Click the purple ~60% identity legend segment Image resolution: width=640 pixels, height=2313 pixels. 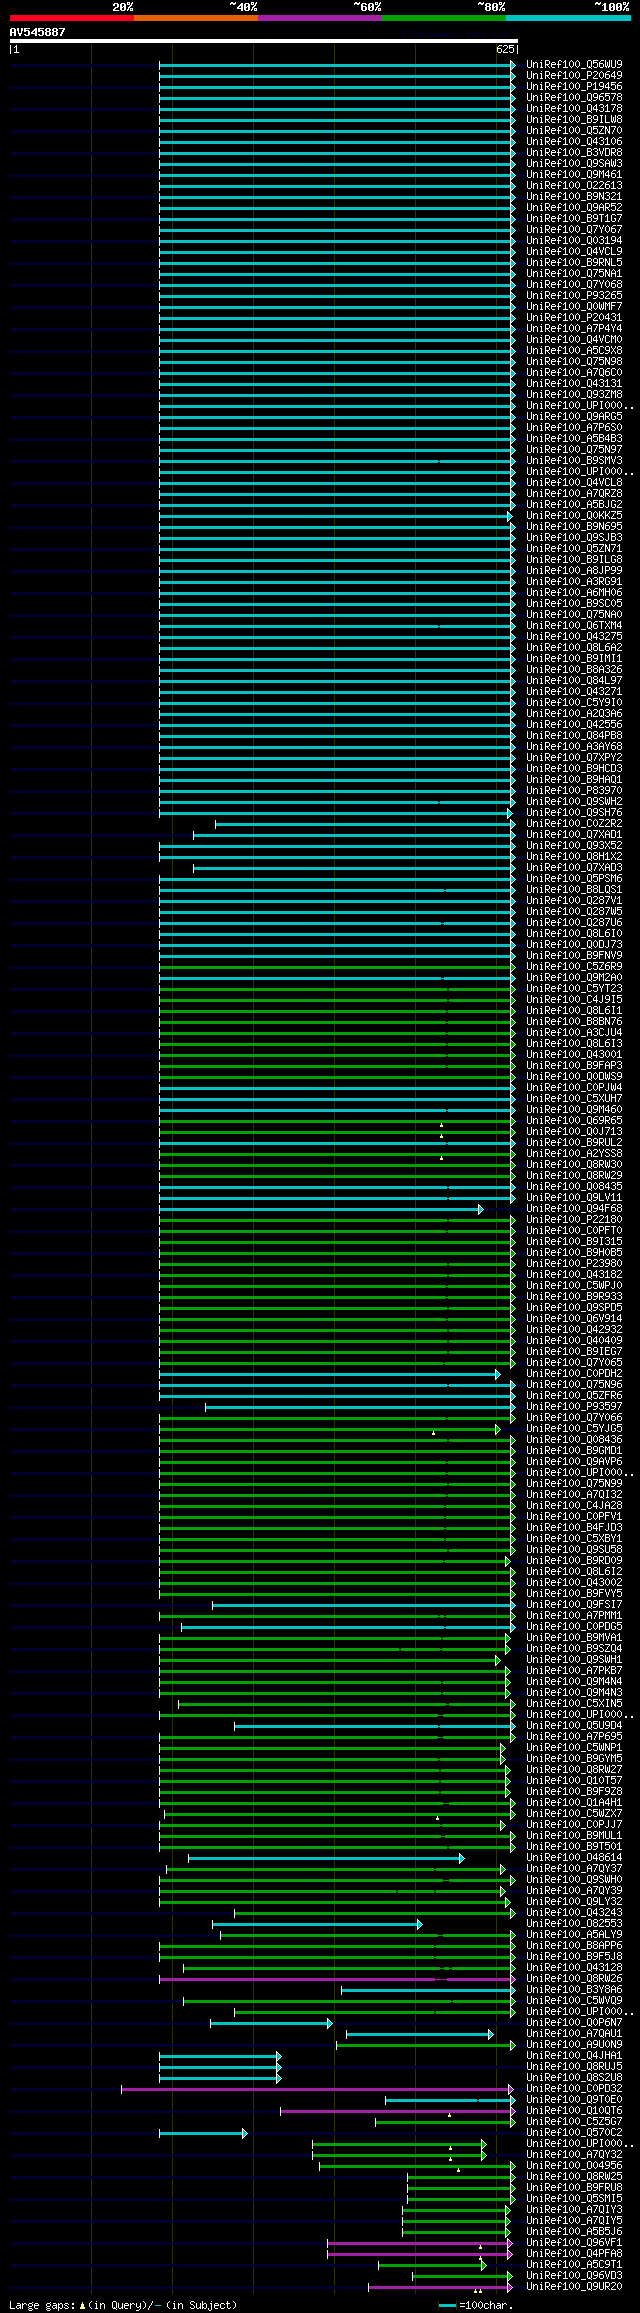(320, 18)
